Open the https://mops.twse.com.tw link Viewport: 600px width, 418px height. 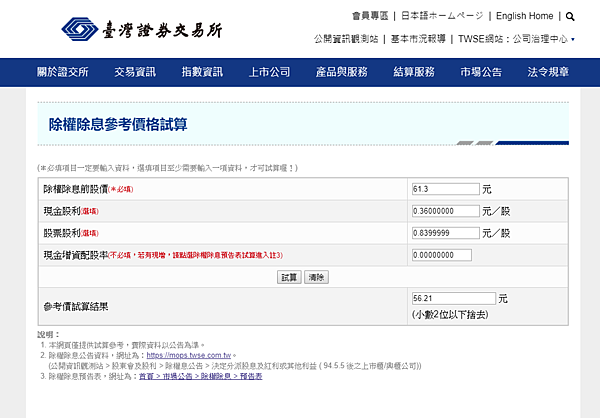pos(189,355)
